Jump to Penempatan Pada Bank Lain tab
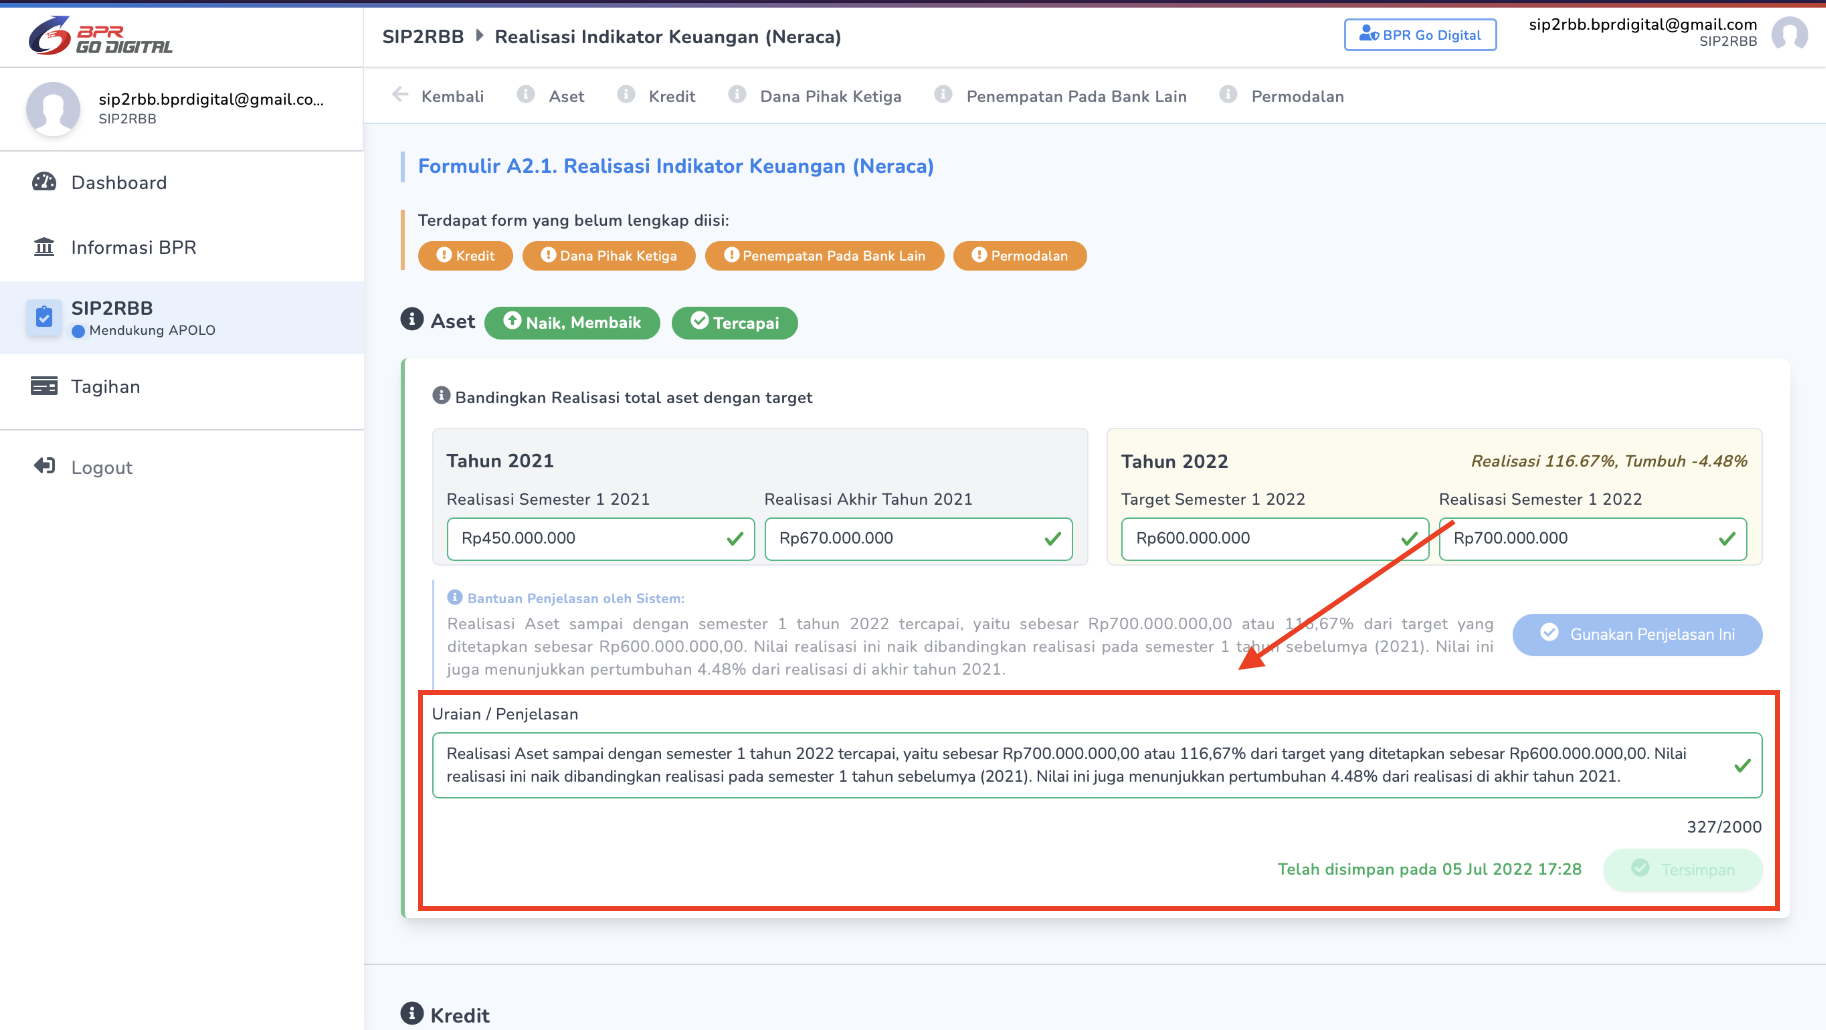 pos(1076,96)
